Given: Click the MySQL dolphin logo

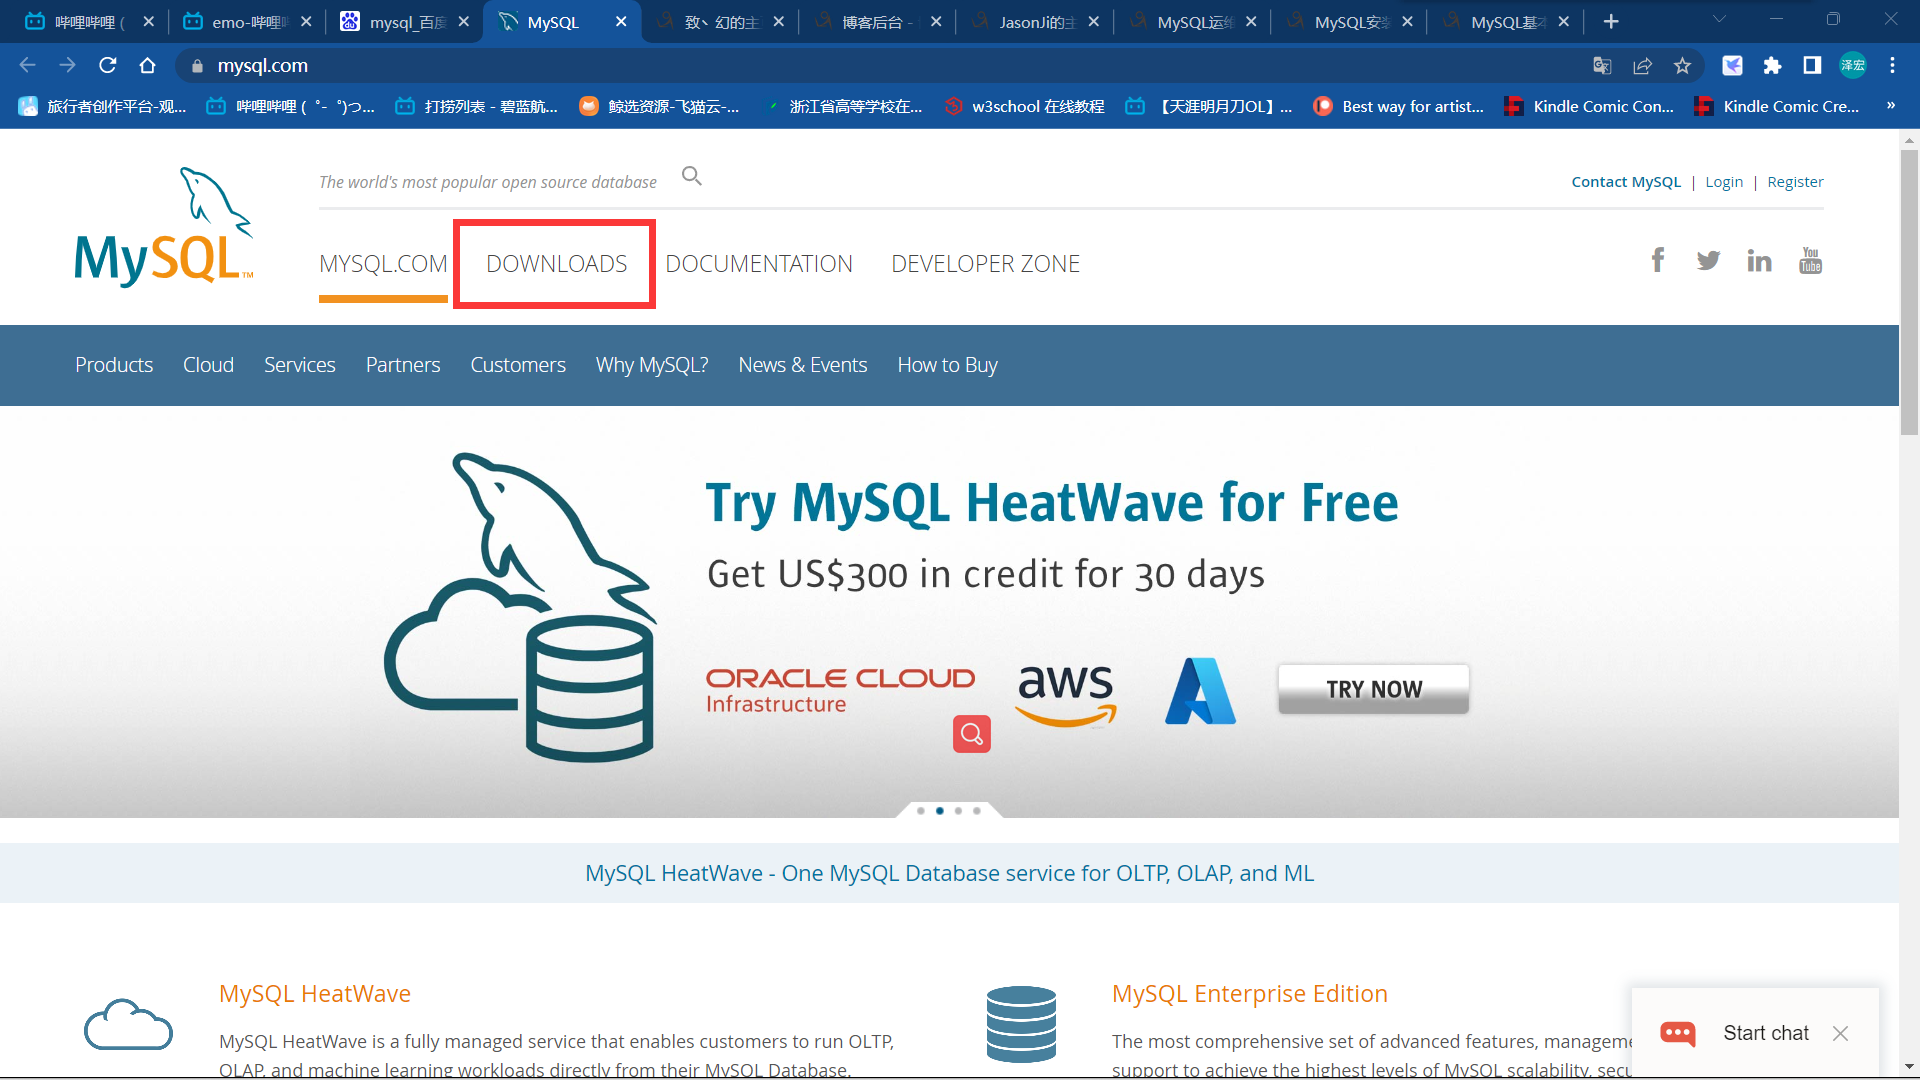Looking at the screenshot, I should point(164,227).
